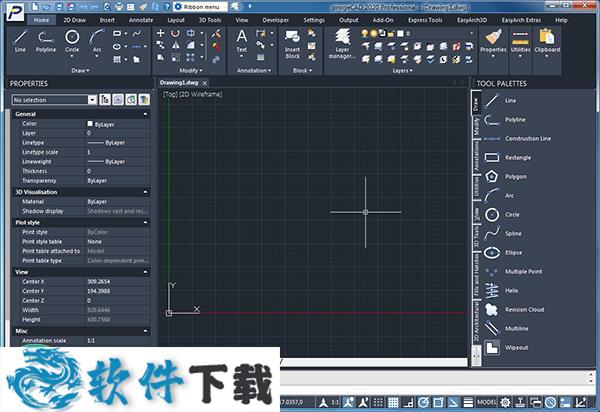
Task: Switch to the 3D Tools ribbon tab
Action: point(210,20)
